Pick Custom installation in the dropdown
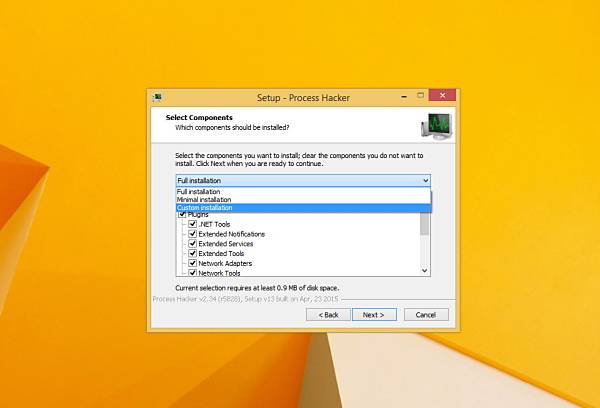The image size is (600, 408). (303, 208)
